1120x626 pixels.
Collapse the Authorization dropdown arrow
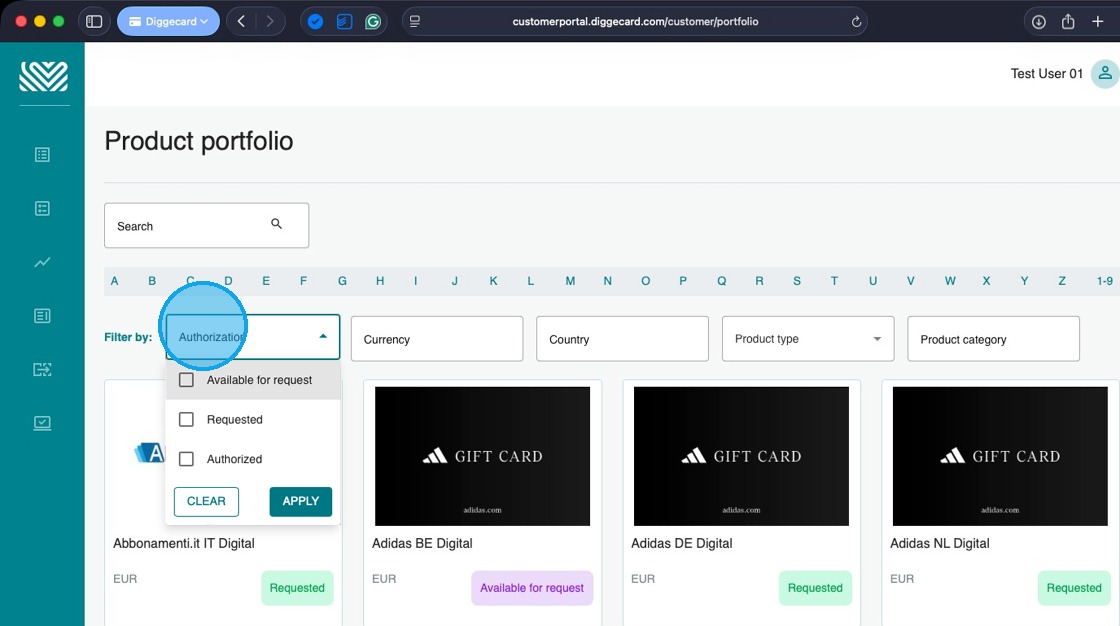323,337
